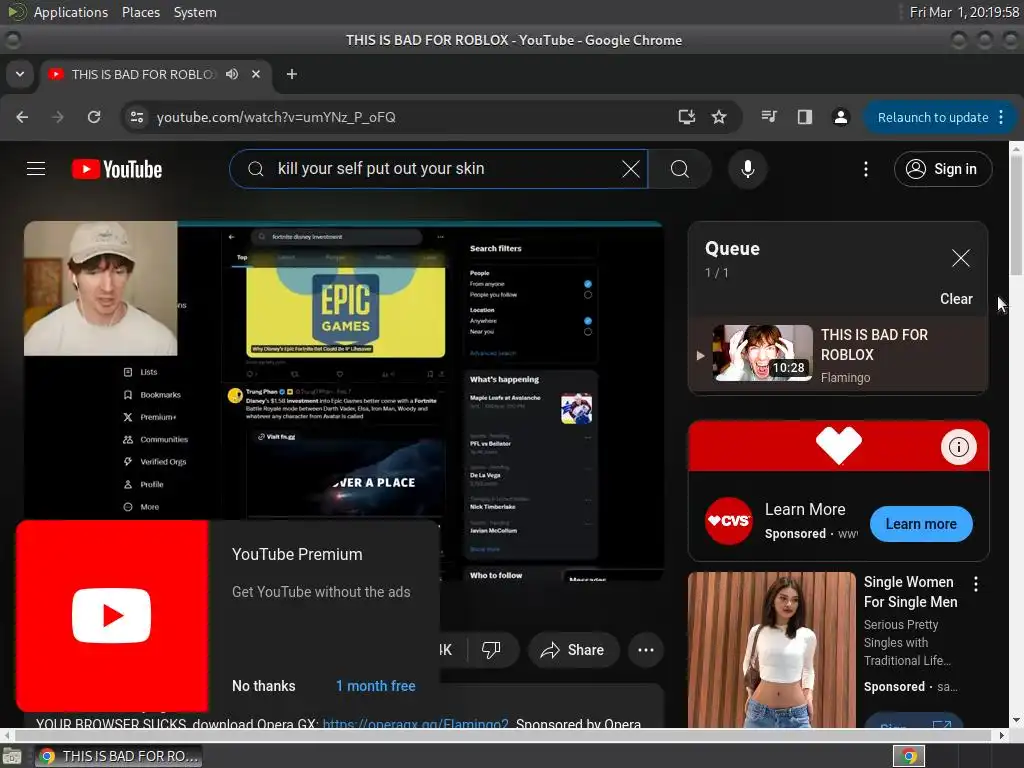
Task: Close the Queue panel
Action: 961,258
